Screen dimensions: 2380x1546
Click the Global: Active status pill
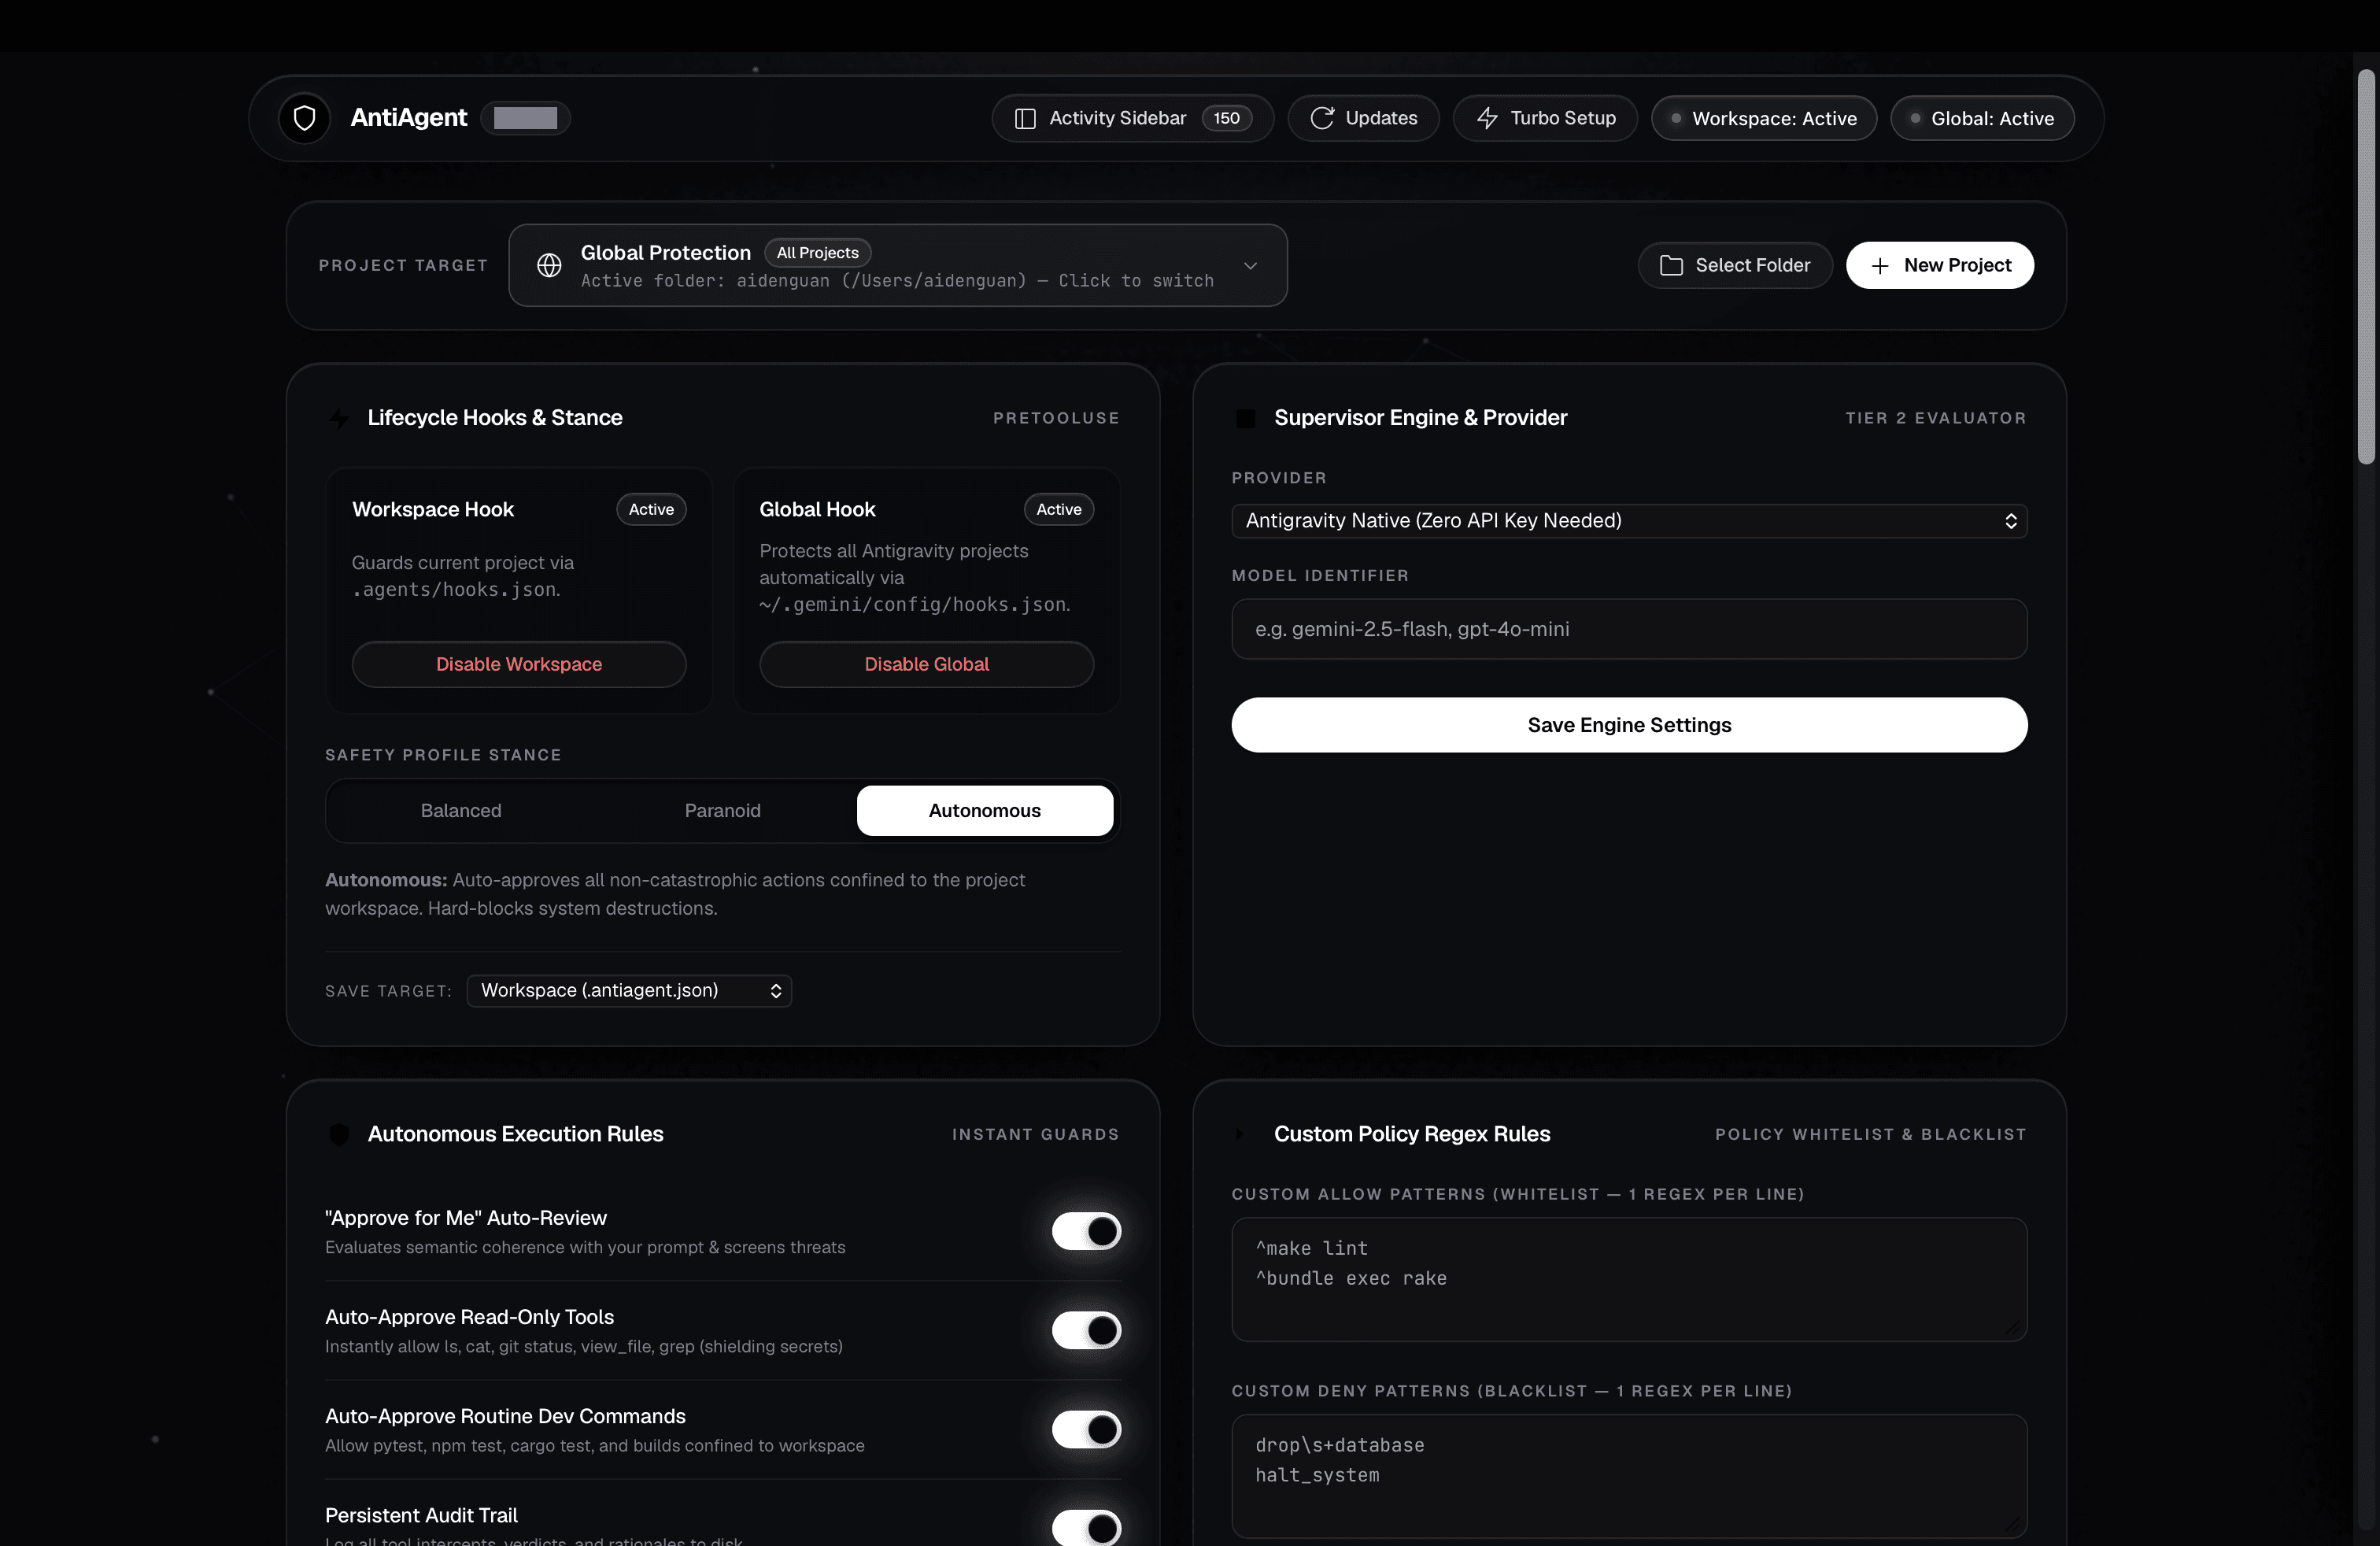(1981, 118)
